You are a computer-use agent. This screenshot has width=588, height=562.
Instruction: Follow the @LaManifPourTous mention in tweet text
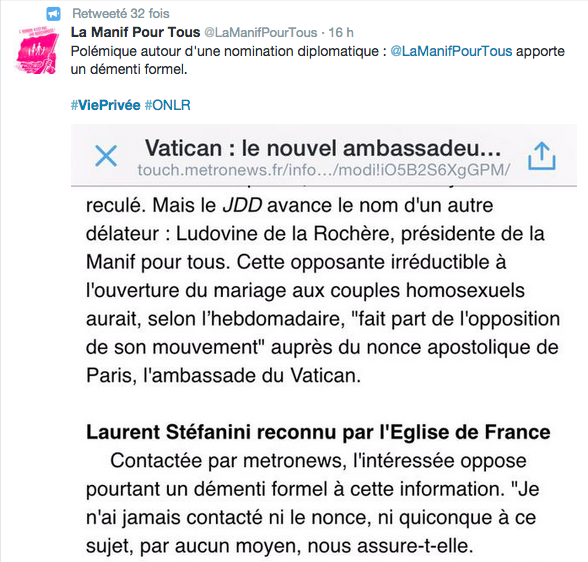451,51
